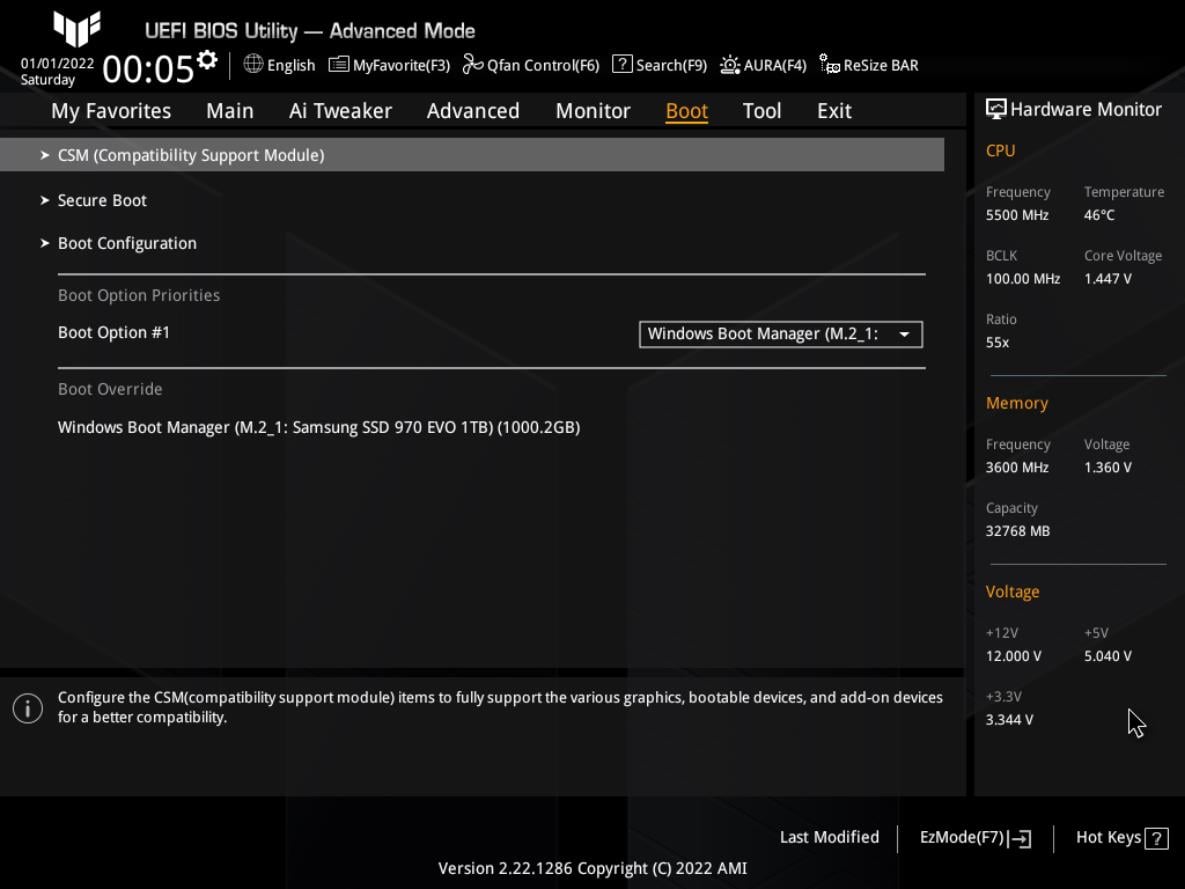Click the Boot Override heading

[x=110, y=389]
